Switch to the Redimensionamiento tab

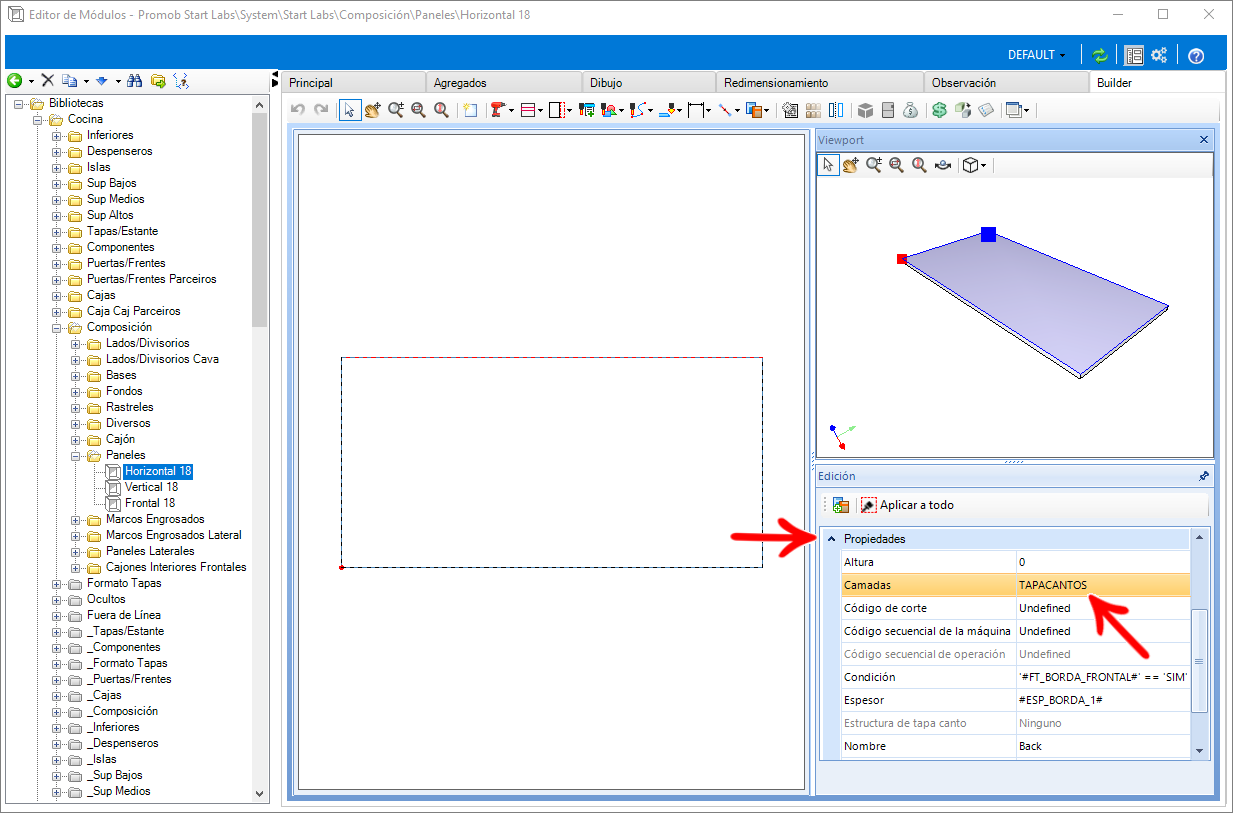(819, 83)
